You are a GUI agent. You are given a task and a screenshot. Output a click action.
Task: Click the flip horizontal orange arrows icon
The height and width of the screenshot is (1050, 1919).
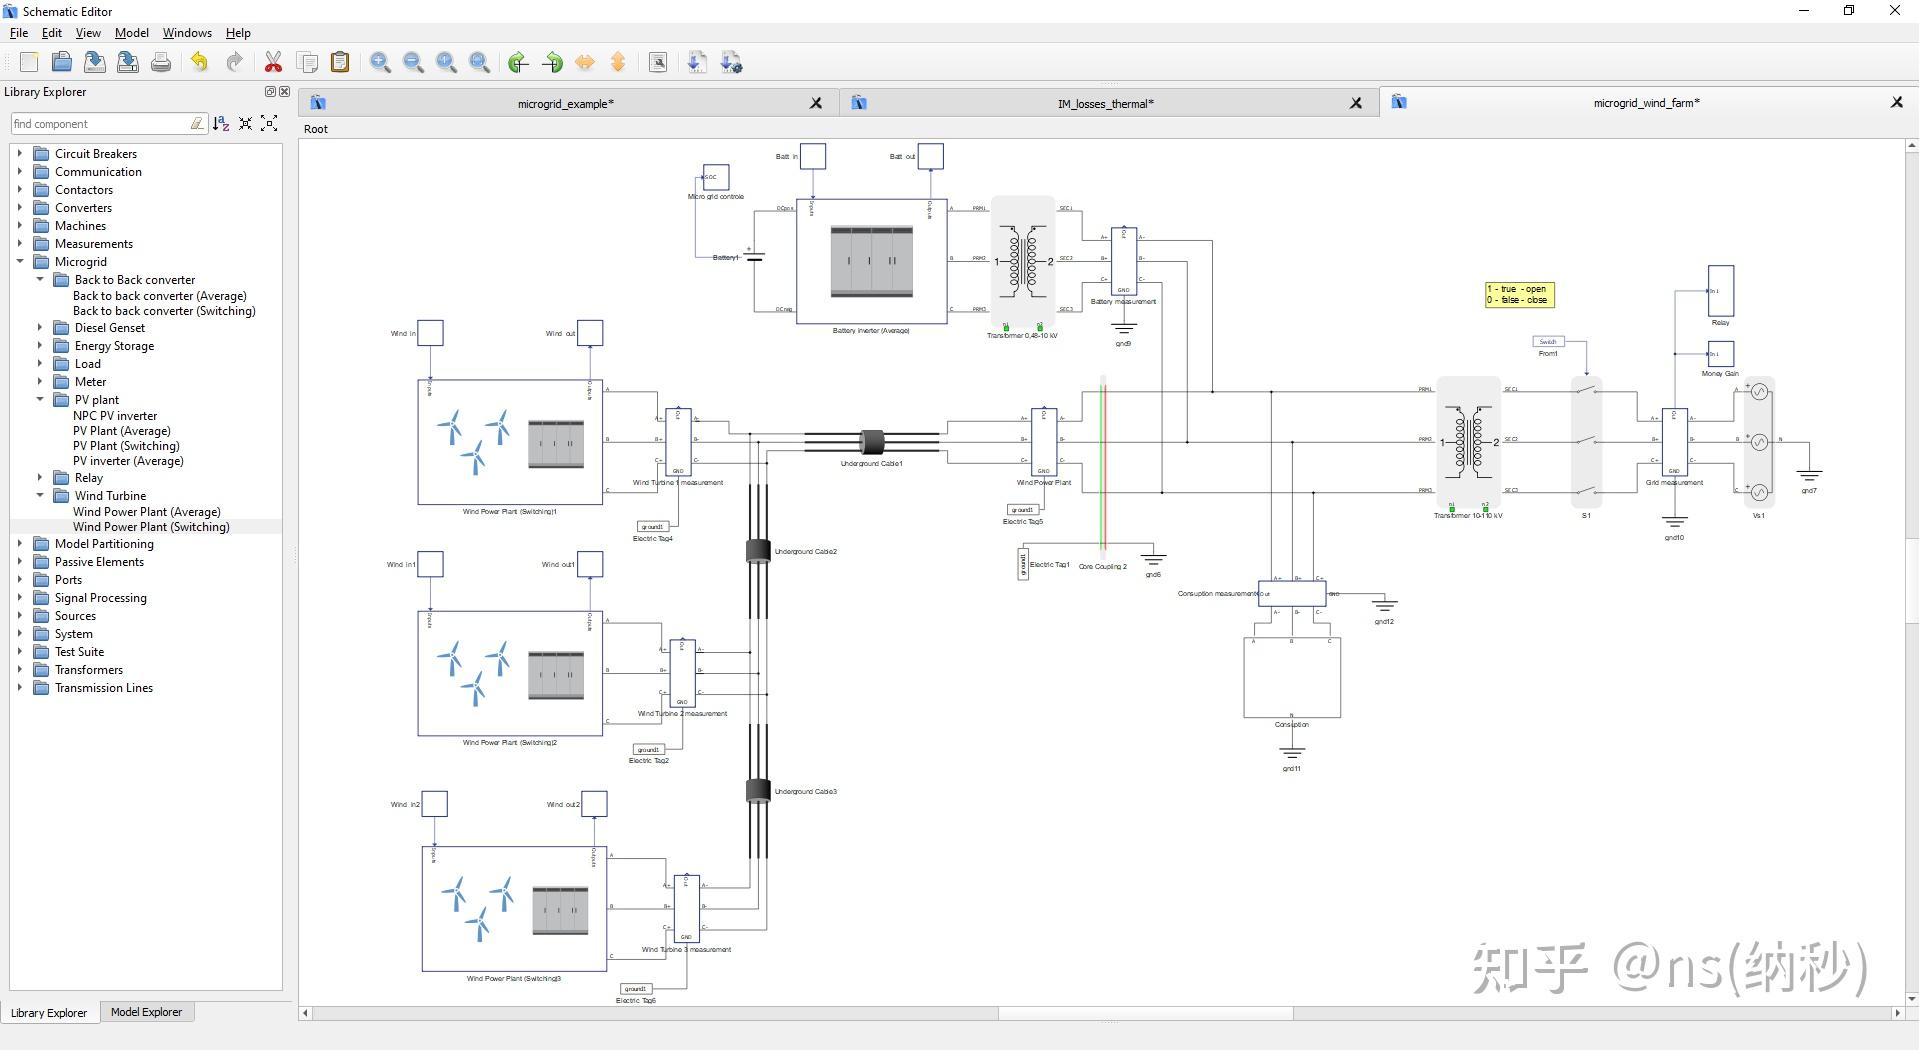point(585,63)
